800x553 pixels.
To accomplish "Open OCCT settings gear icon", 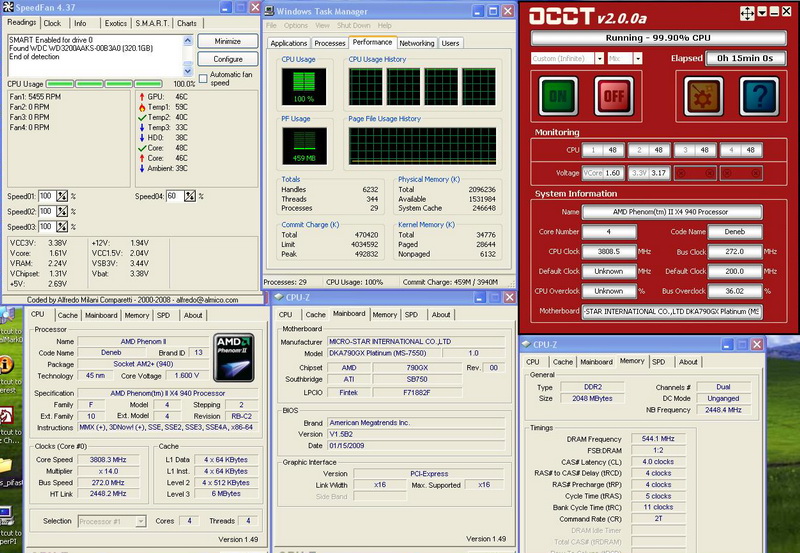I will click(x=703, y=96).
